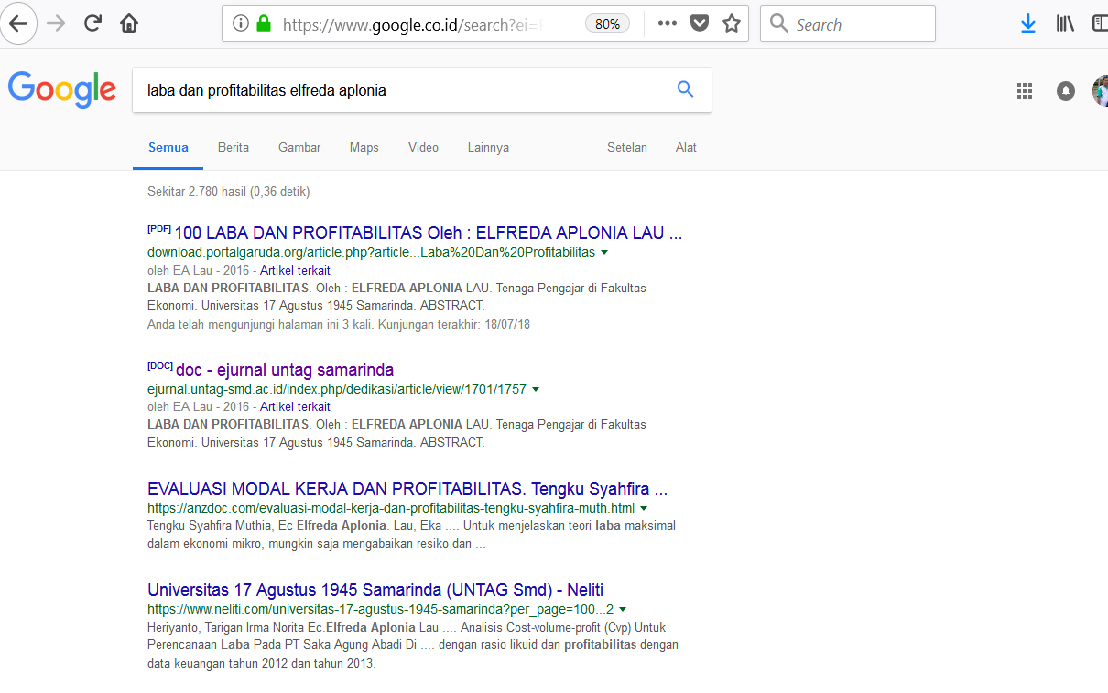
Task: Expand the portalgaruda result URL arrow
Action: (605, 252)
